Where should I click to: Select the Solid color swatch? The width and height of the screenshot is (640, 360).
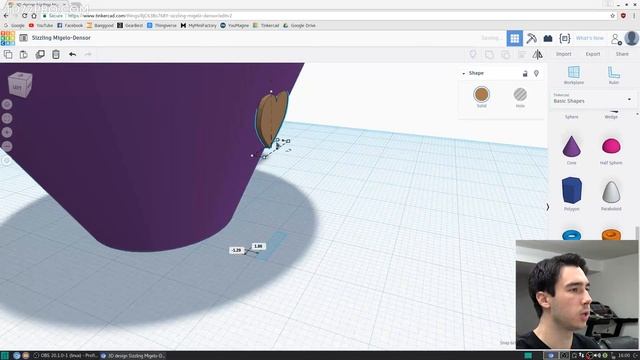(x=482, y=95)
